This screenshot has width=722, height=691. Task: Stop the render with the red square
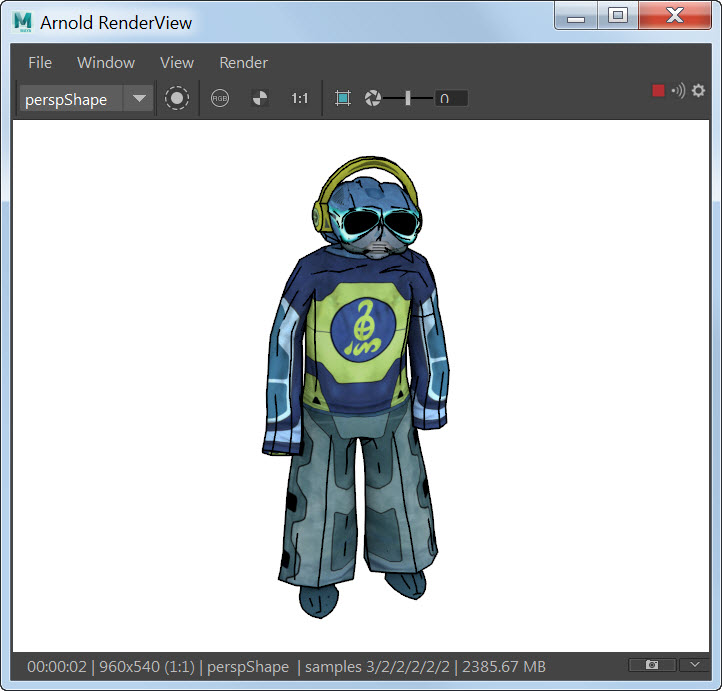pyautogui.click(x=658, y=91)
